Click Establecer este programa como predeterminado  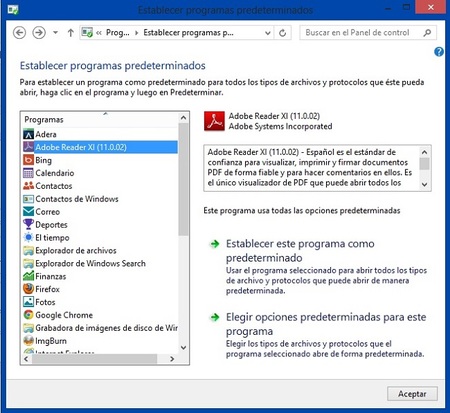point(300,251)
